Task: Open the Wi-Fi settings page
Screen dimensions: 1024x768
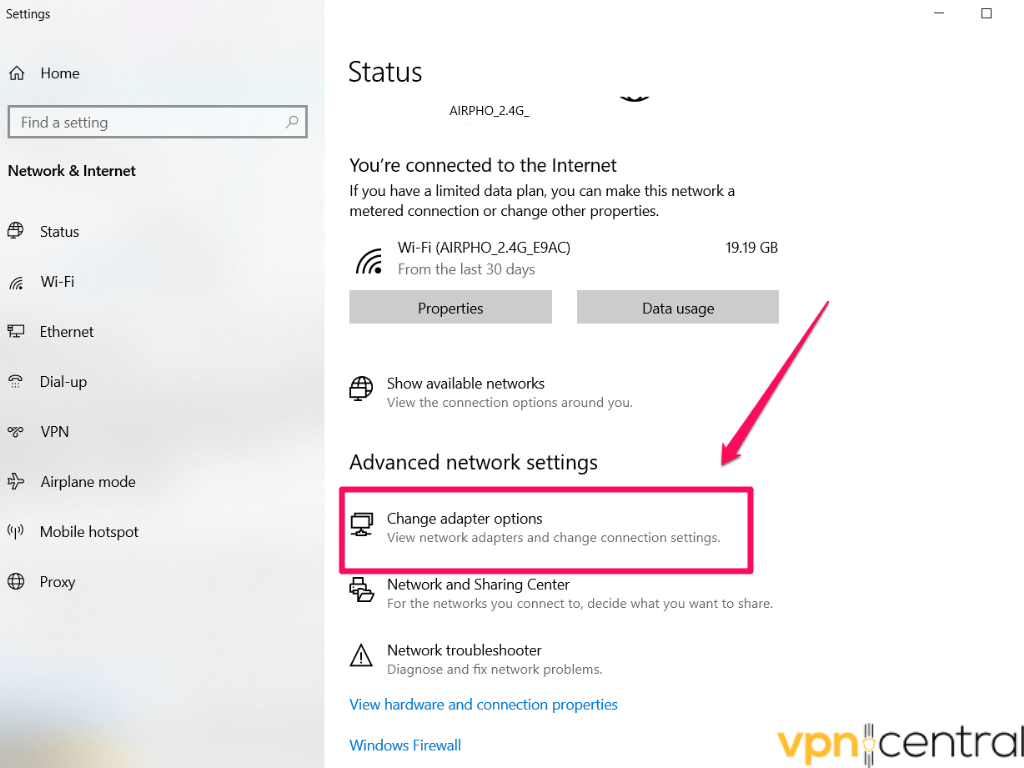Action: pos(57,282)
